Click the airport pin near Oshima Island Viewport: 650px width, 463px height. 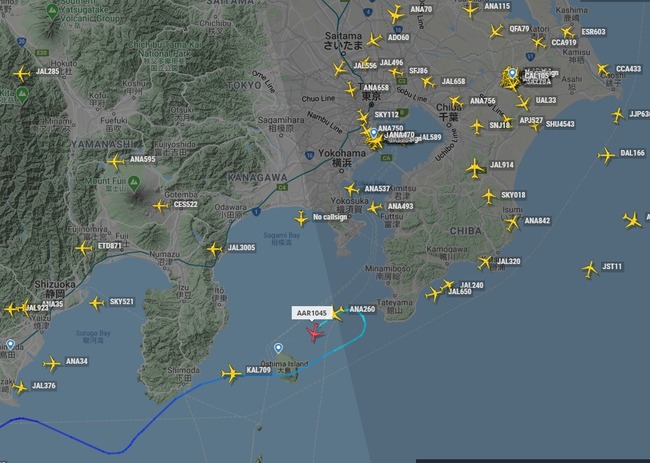tap(279, 348)
